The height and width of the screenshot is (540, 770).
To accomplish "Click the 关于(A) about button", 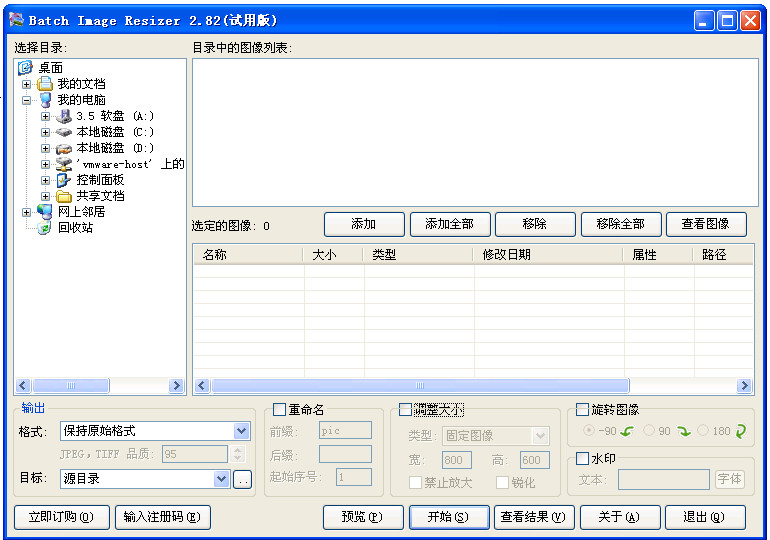I will [620, 517].
